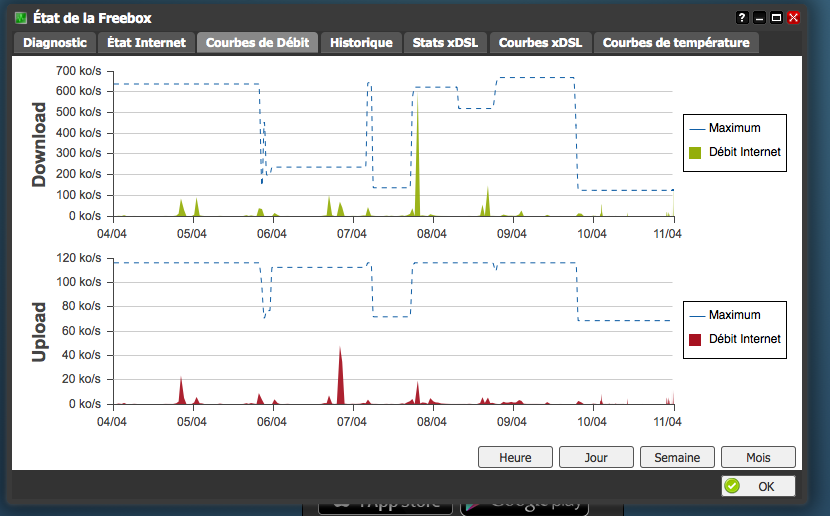Click the Download axis title
Viewport: 830px width, 516px height.
39,144
